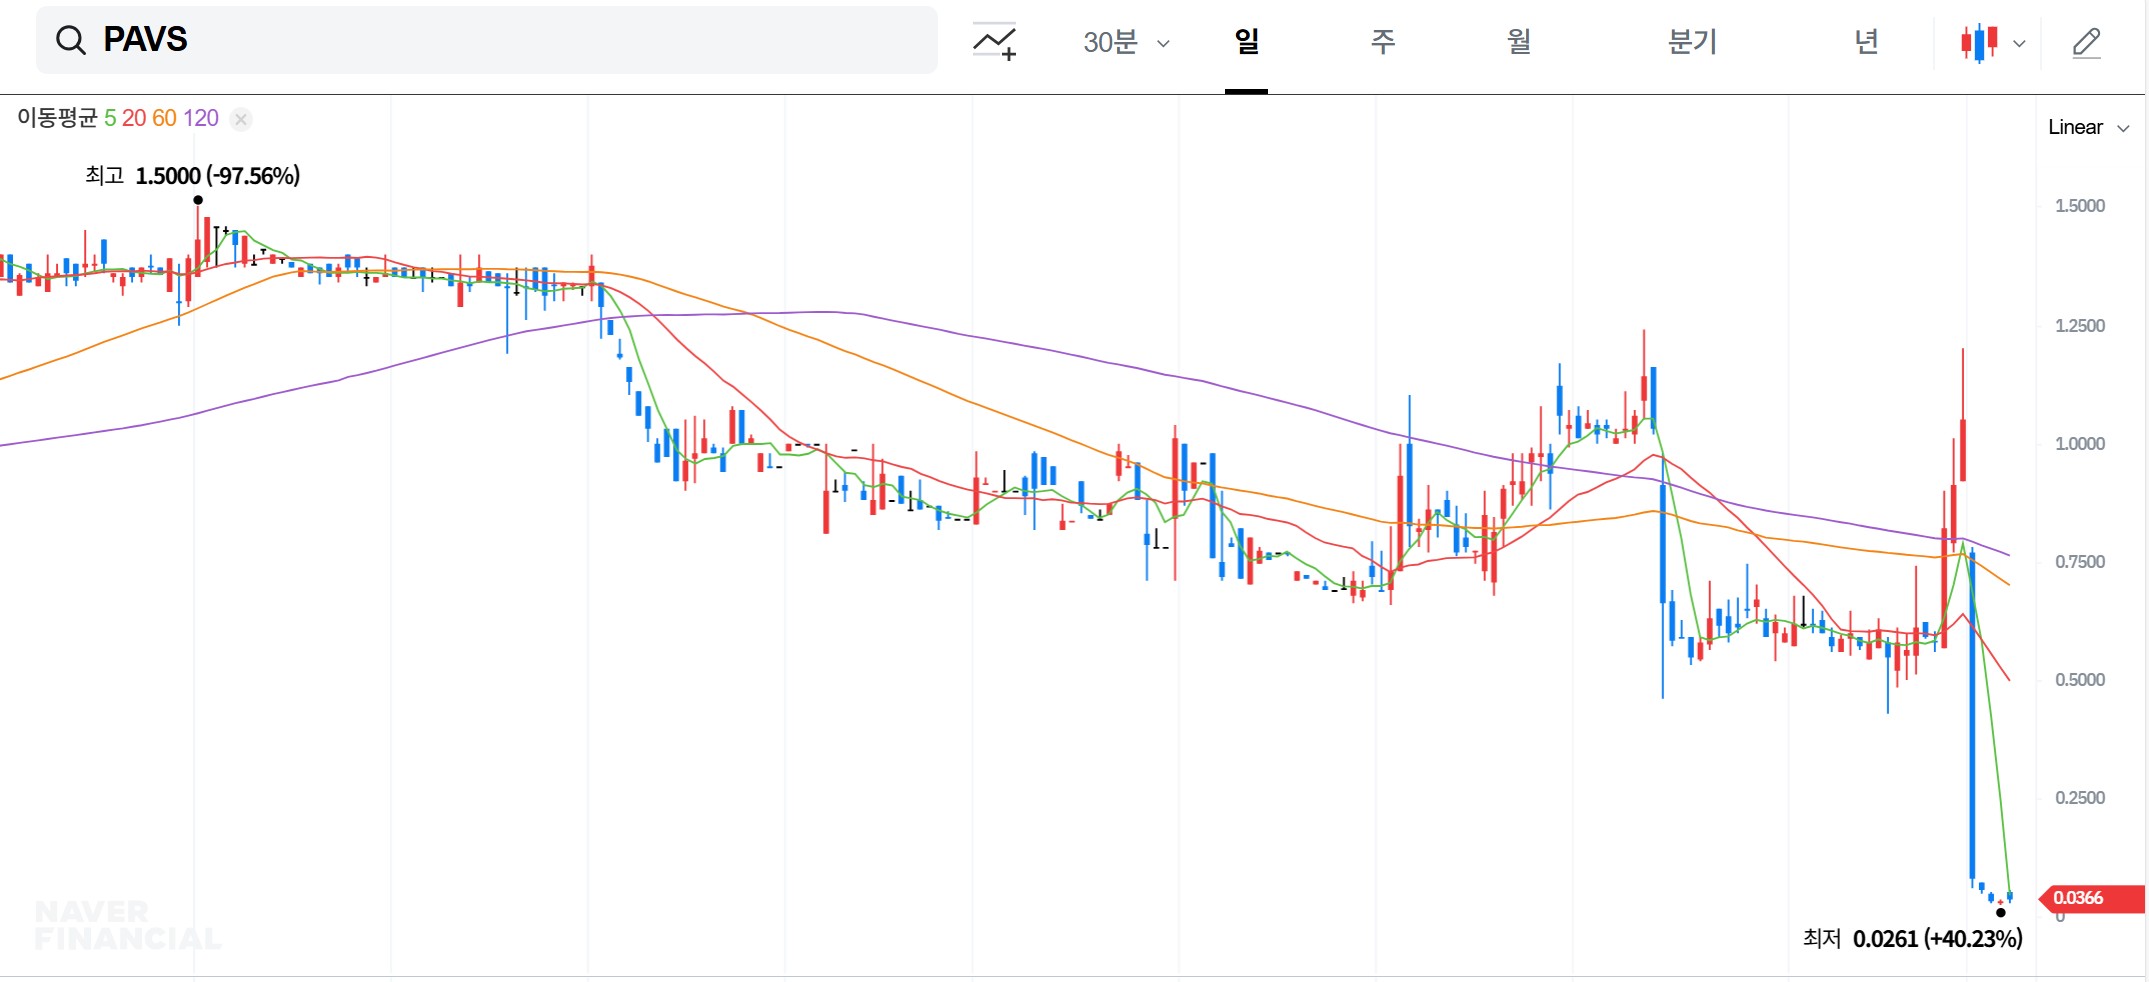This screenshot has height=982, width=2149.
Task: Select the 20-day moving average value
Action: [134, 118]
